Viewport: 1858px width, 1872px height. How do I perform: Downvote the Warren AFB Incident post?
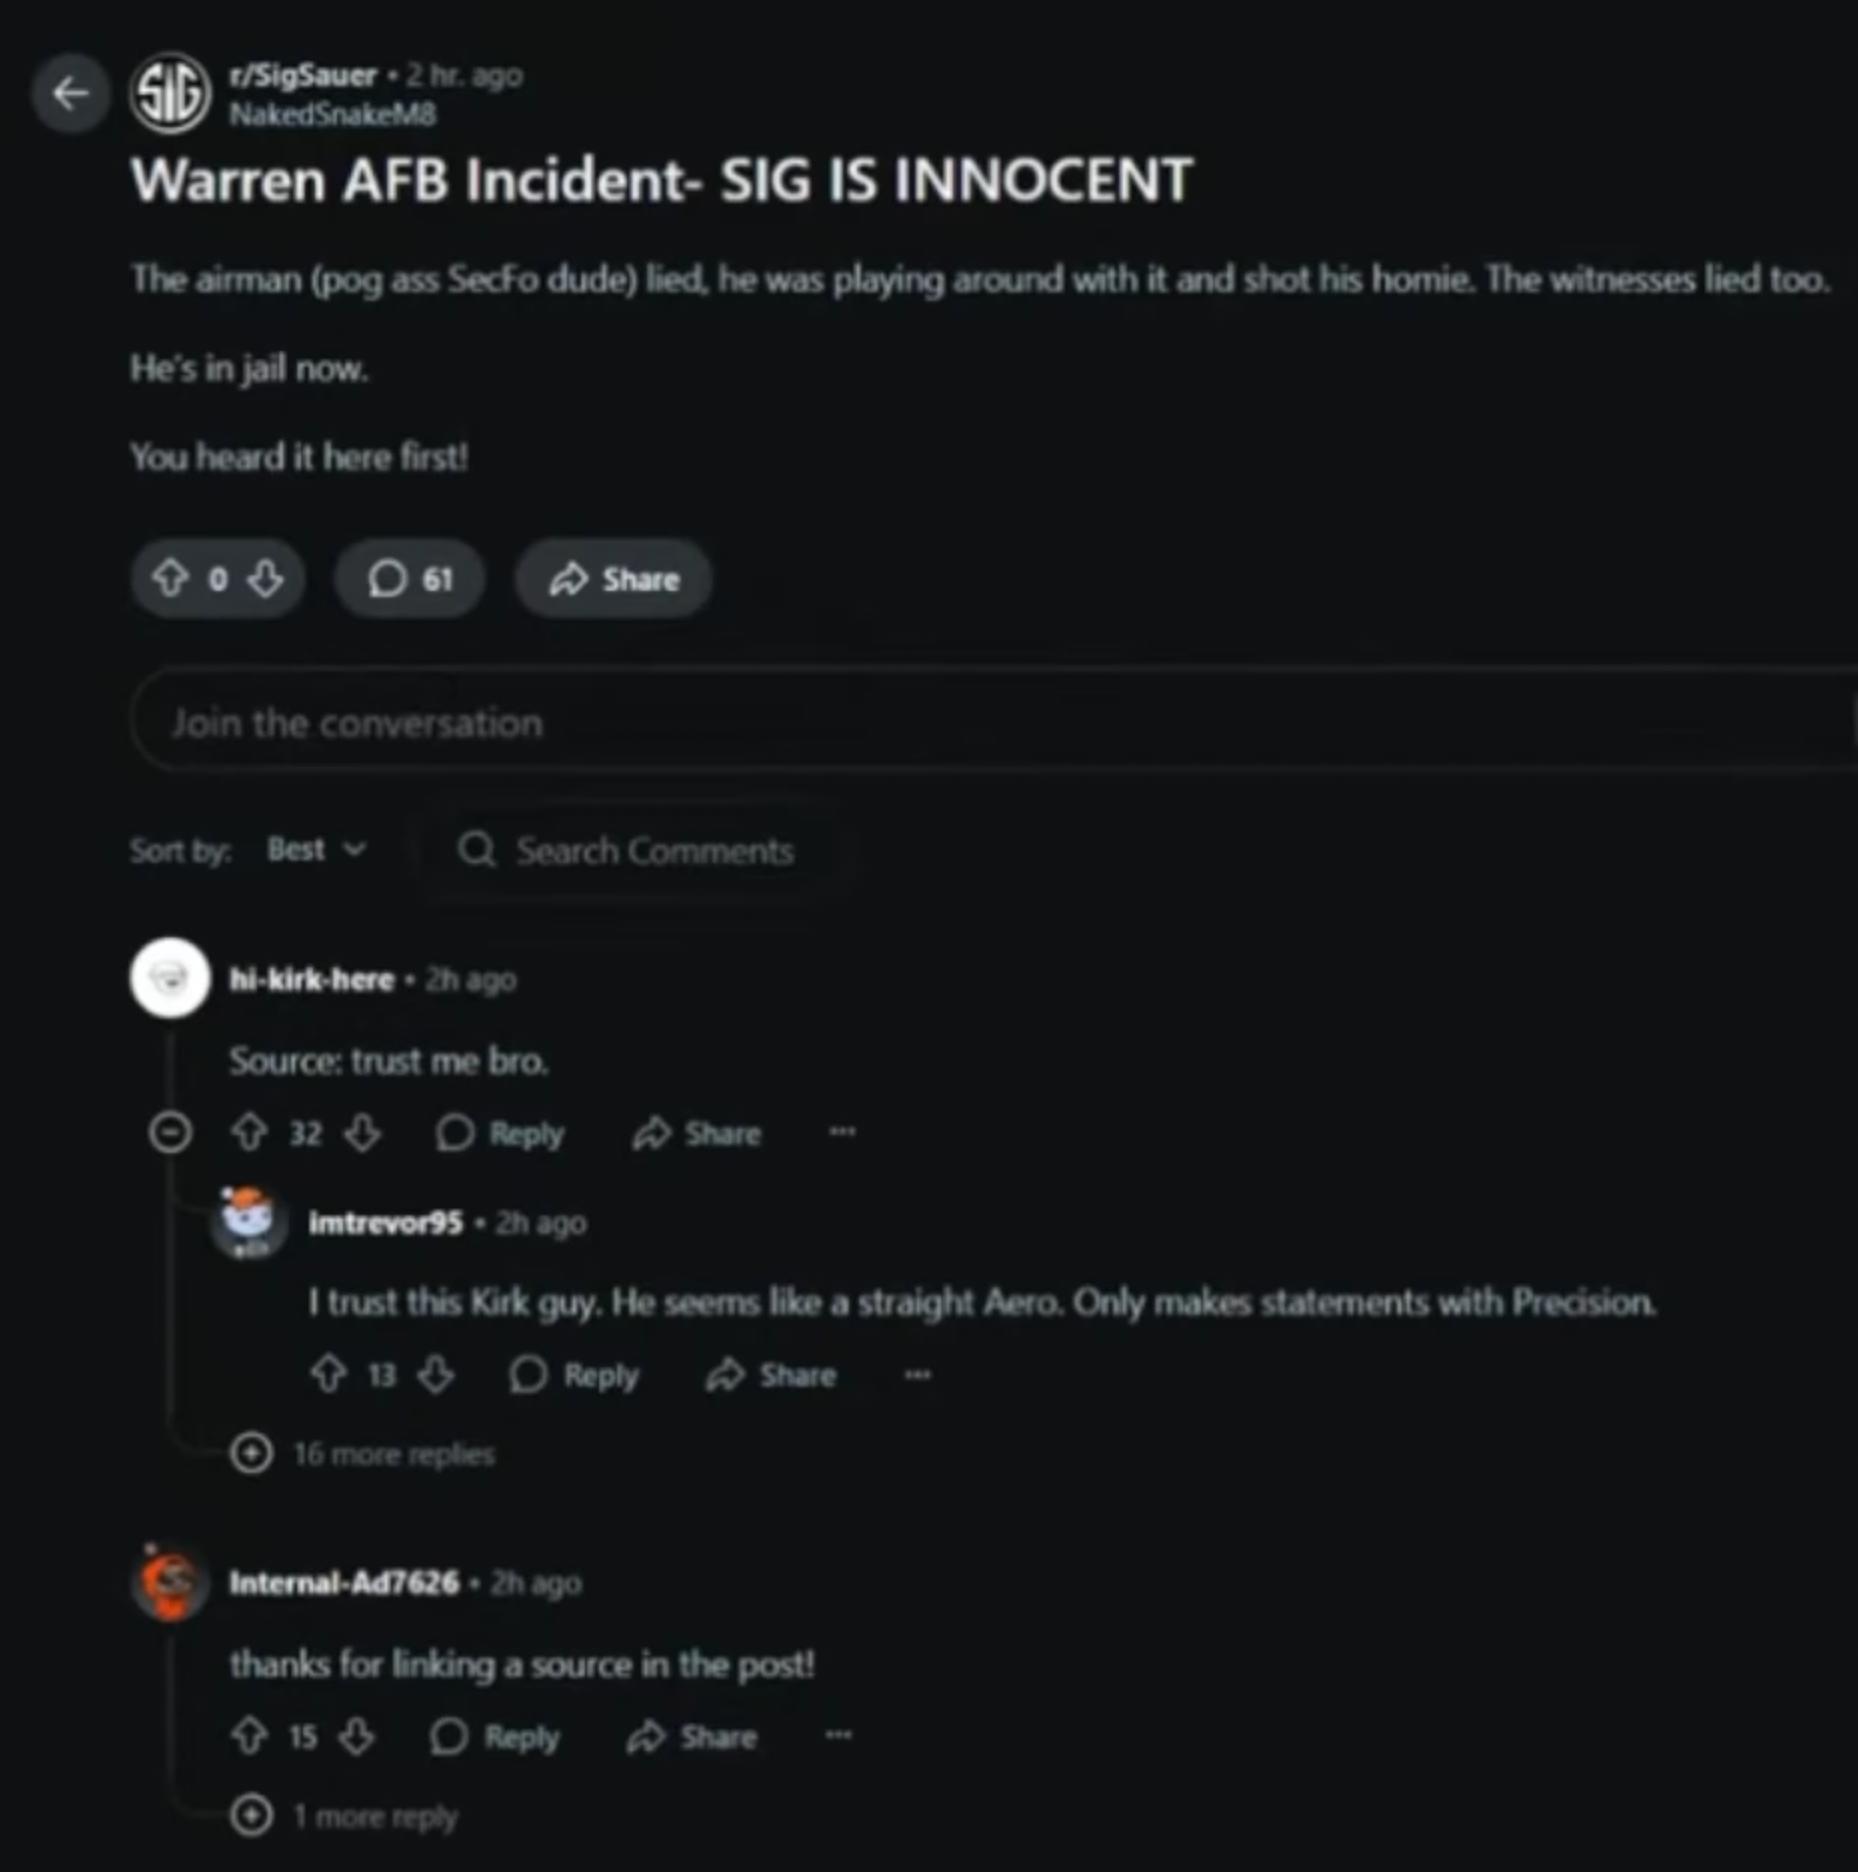coord(266,578)
